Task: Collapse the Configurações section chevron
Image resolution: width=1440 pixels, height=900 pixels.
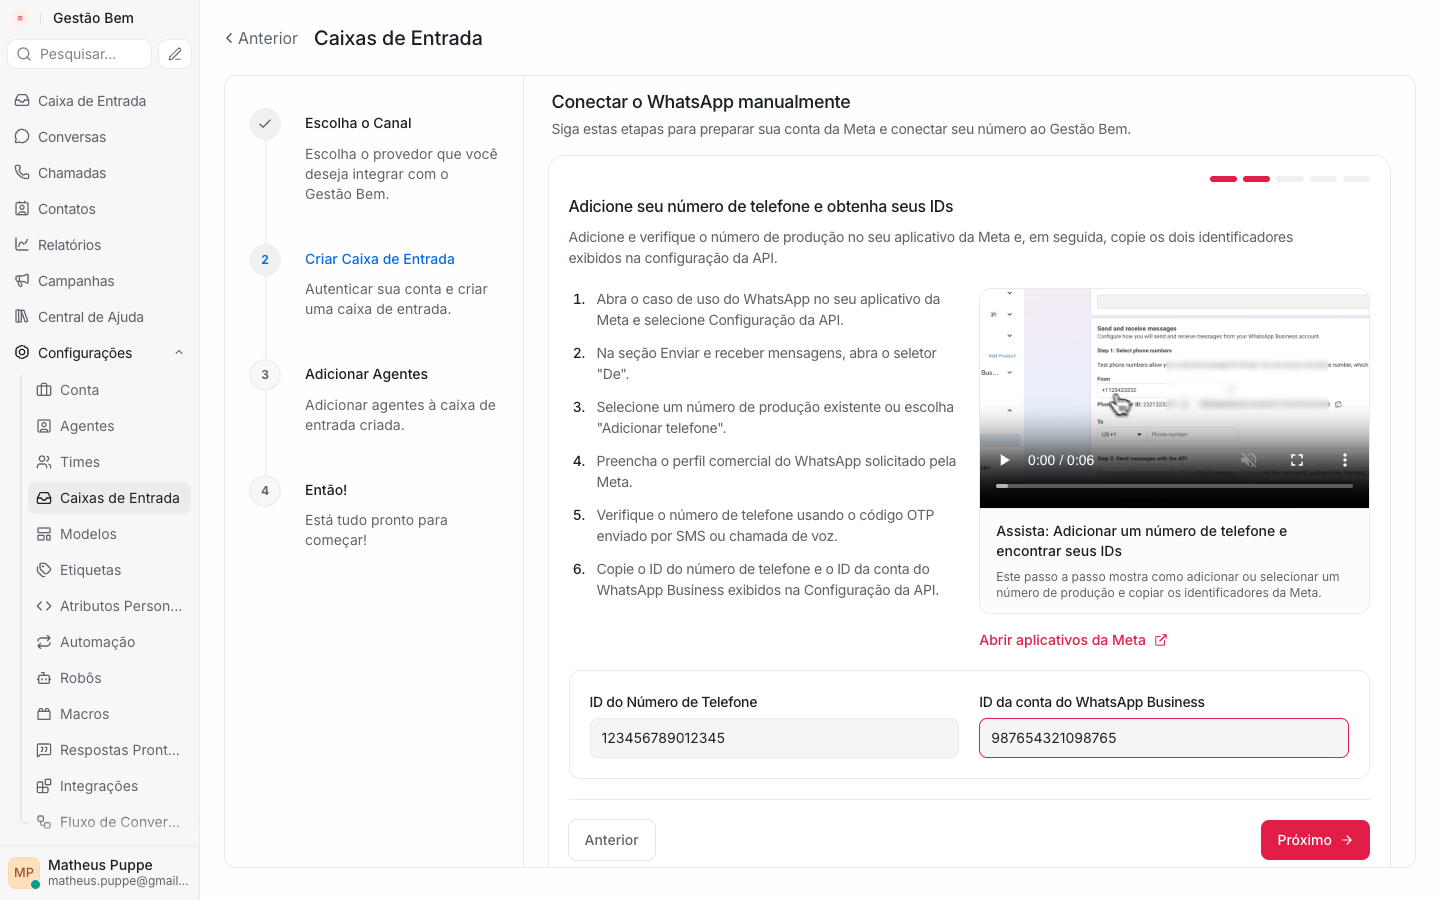Action: 179,353
